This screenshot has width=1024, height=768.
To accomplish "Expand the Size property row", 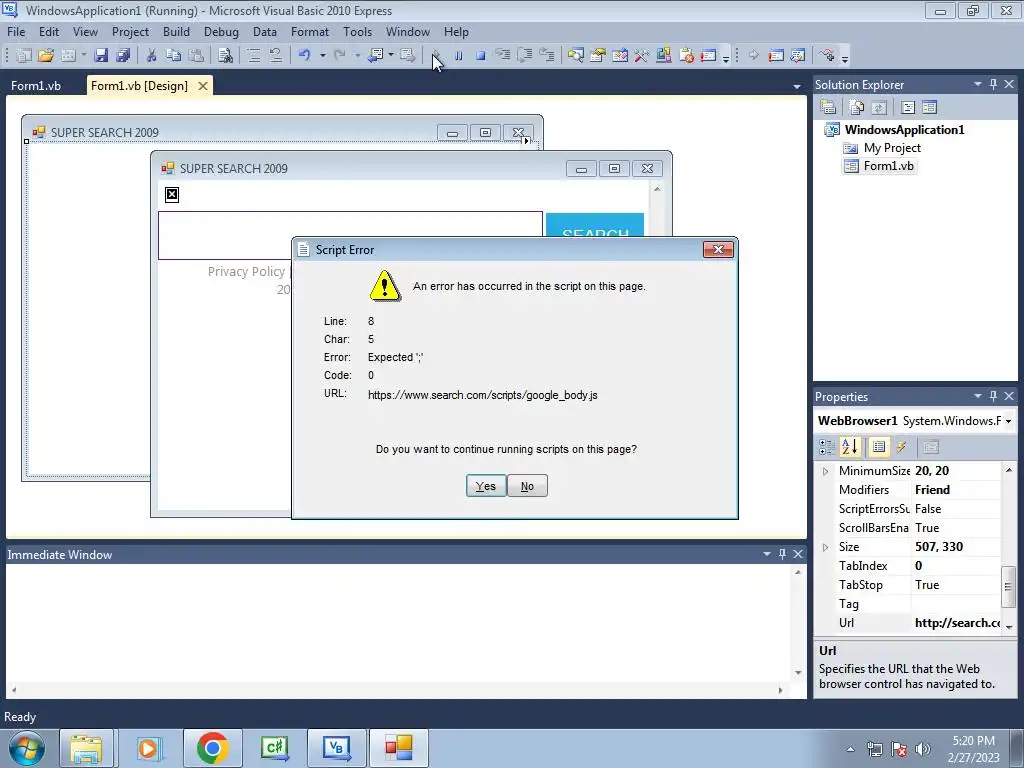I will coord(825,547).
